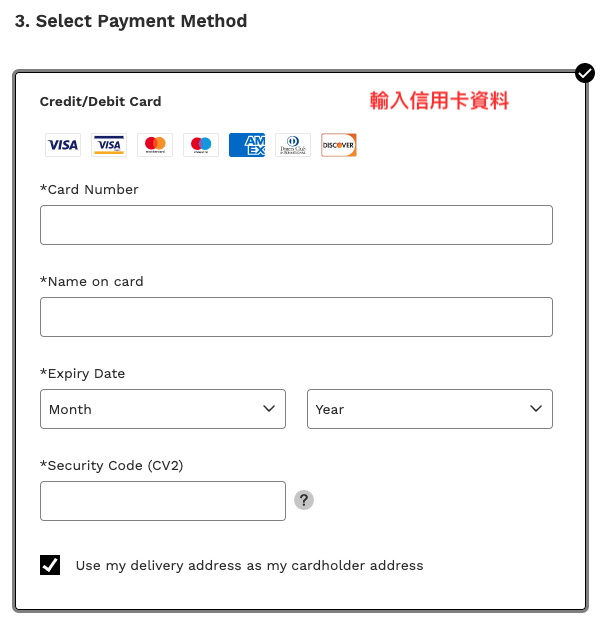This screenshot has height=623, width=604.
Task: Click the Select Payment Method heading
Action: 131,21
